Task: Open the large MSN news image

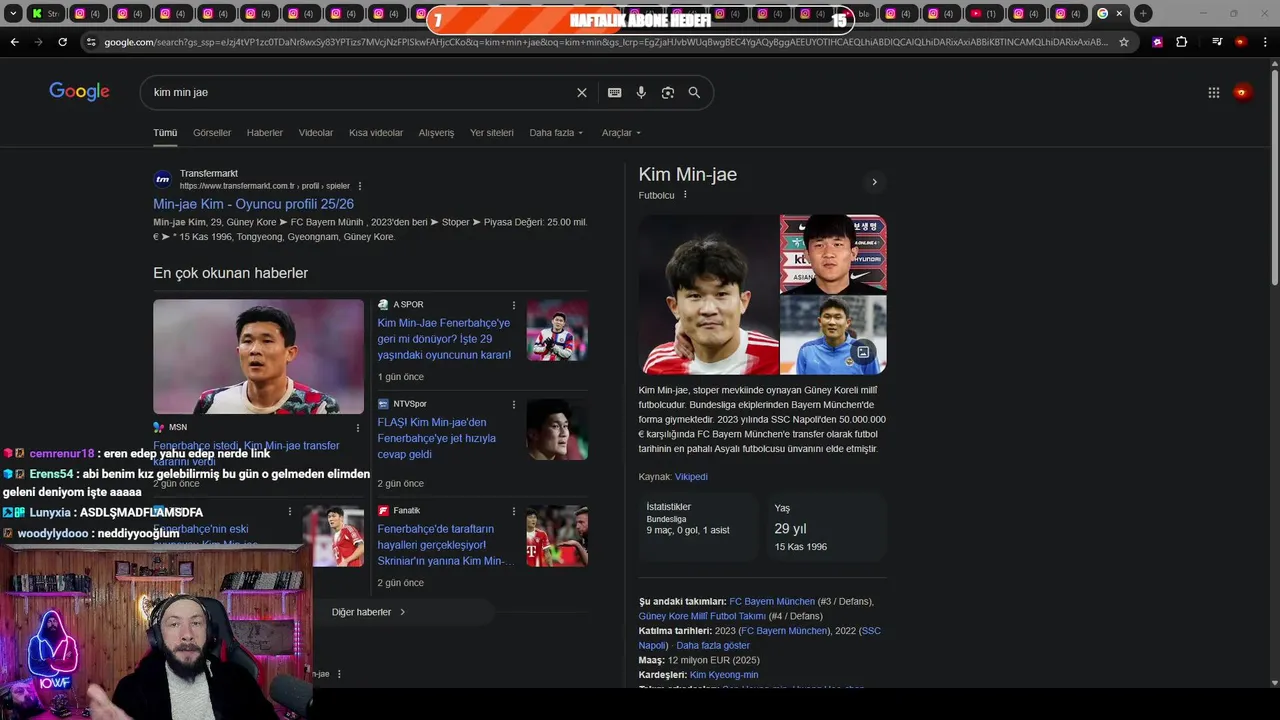Action: pyautogui.click(x=258, y=356)
